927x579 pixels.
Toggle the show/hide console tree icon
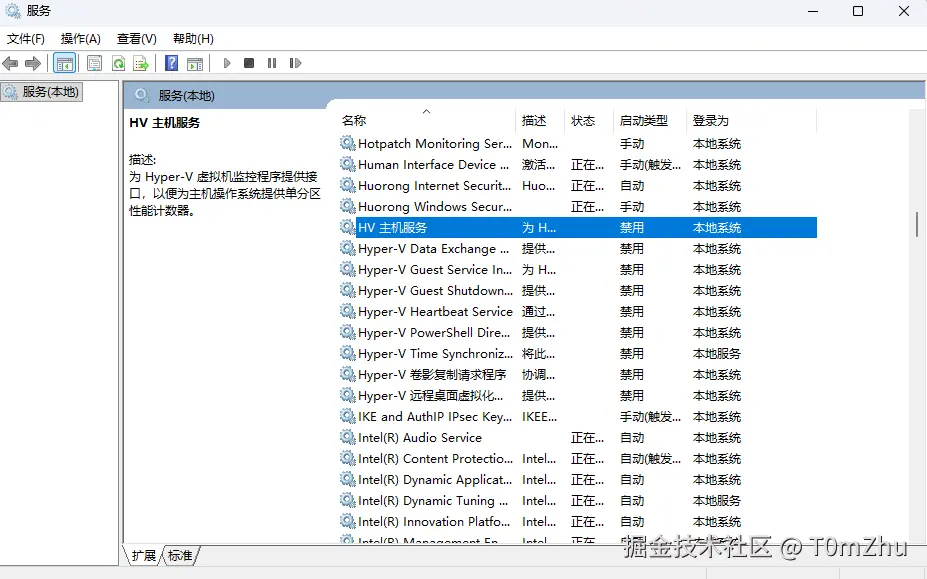(64, 63)
